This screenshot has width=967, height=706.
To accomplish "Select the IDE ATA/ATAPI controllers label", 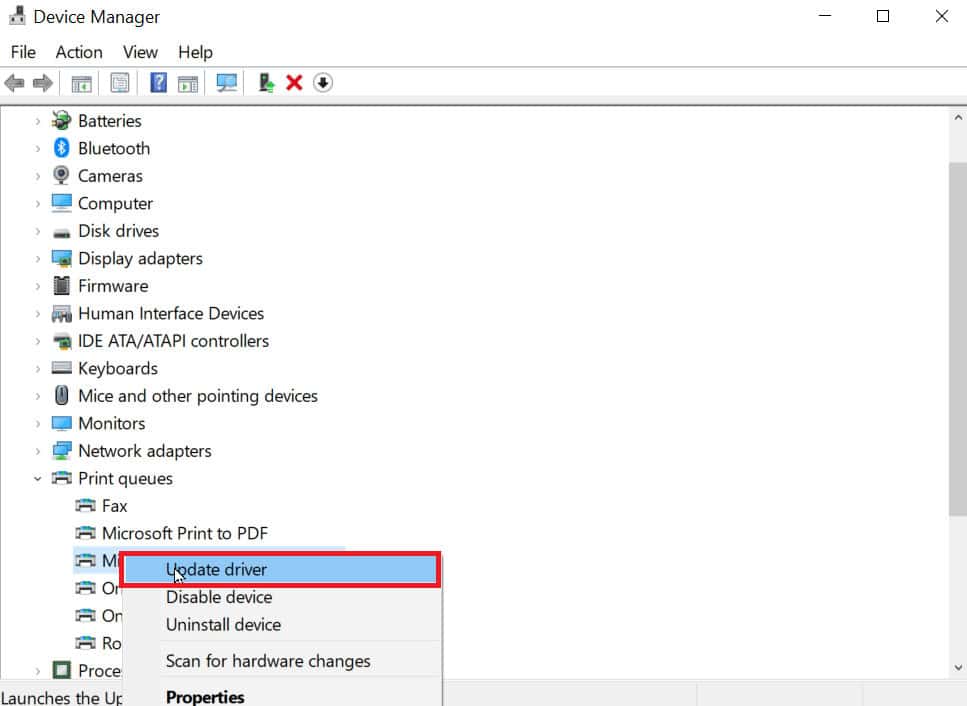I will click(174, 341).
